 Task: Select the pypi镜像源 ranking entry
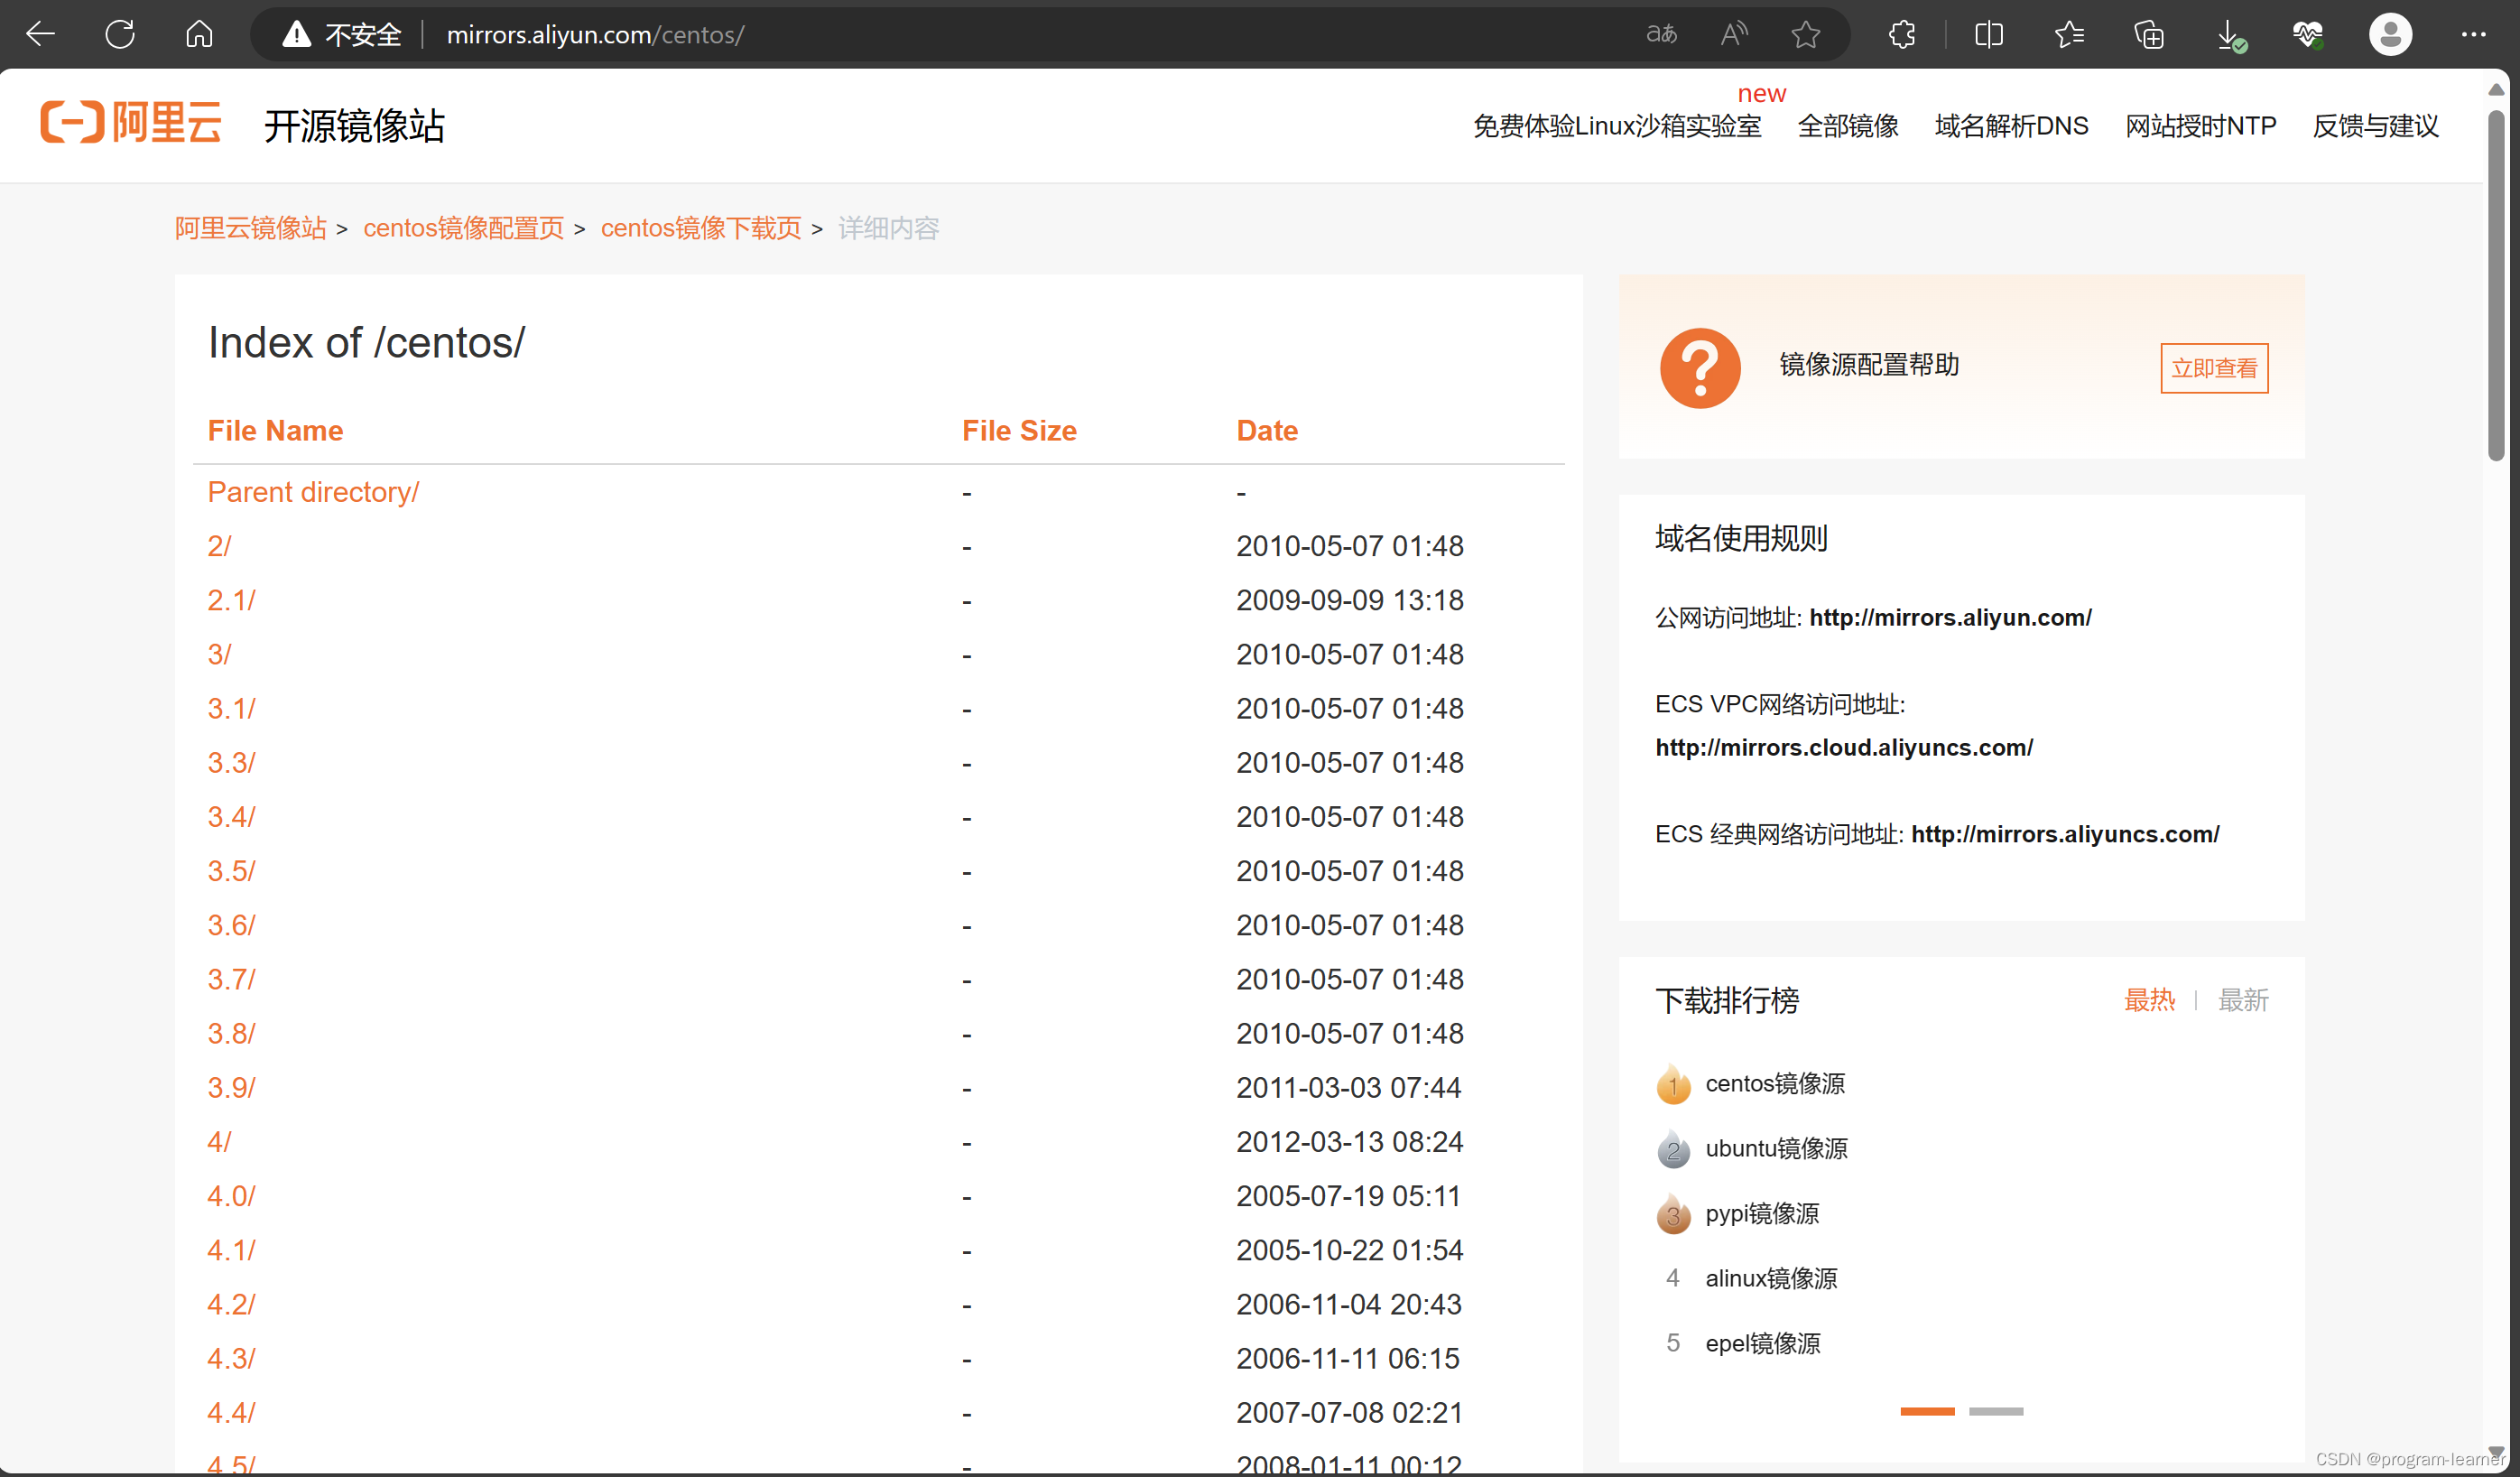1762,1214
